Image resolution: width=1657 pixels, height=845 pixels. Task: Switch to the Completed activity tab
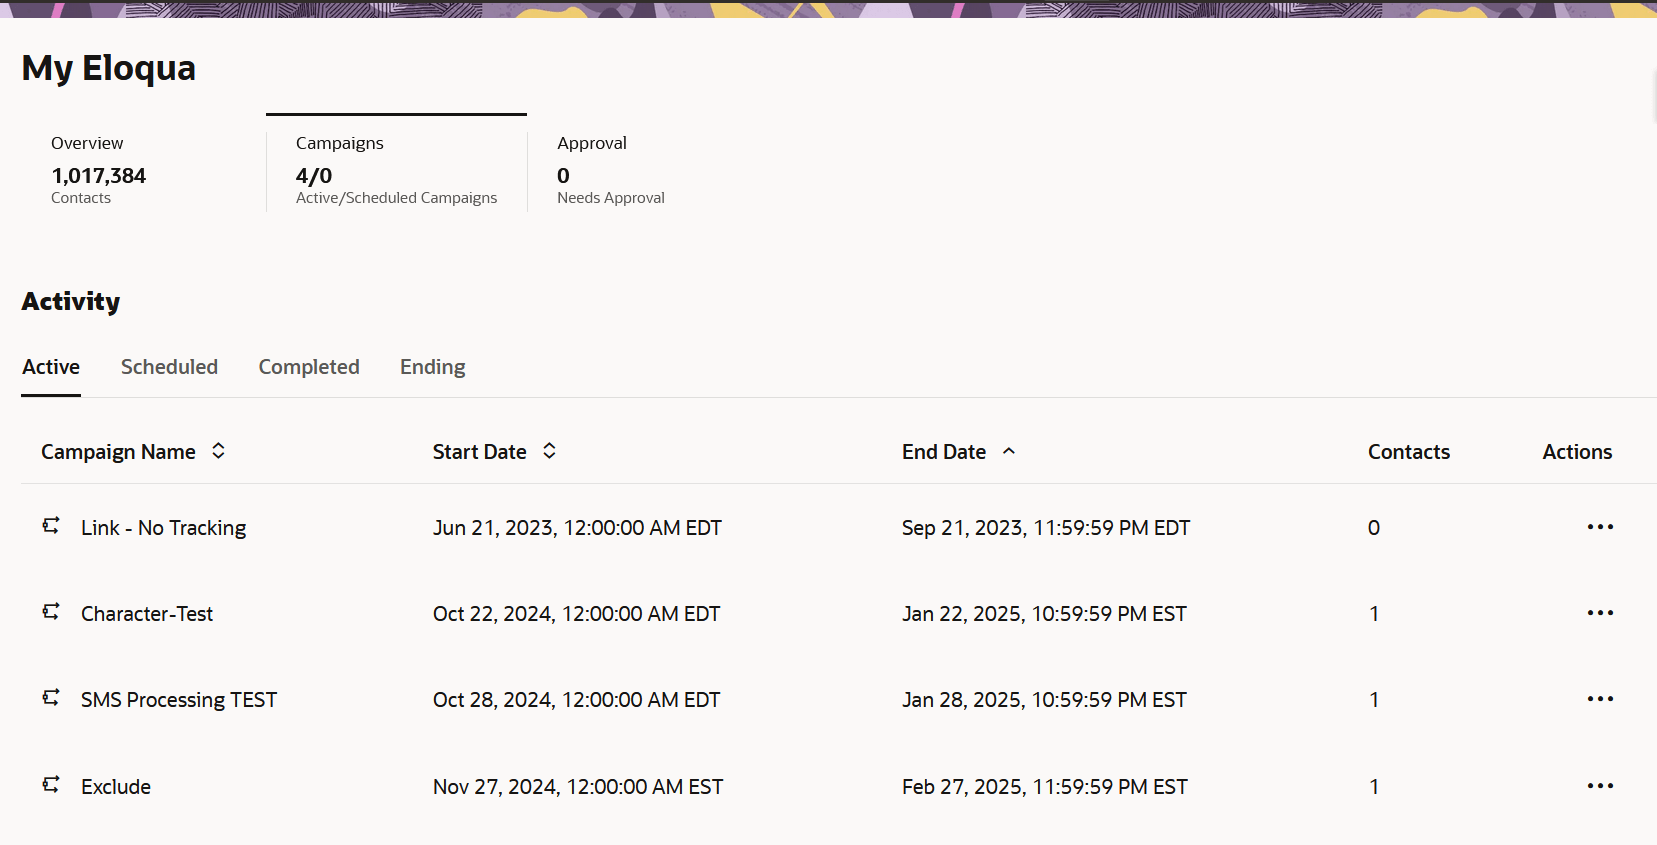309,367
